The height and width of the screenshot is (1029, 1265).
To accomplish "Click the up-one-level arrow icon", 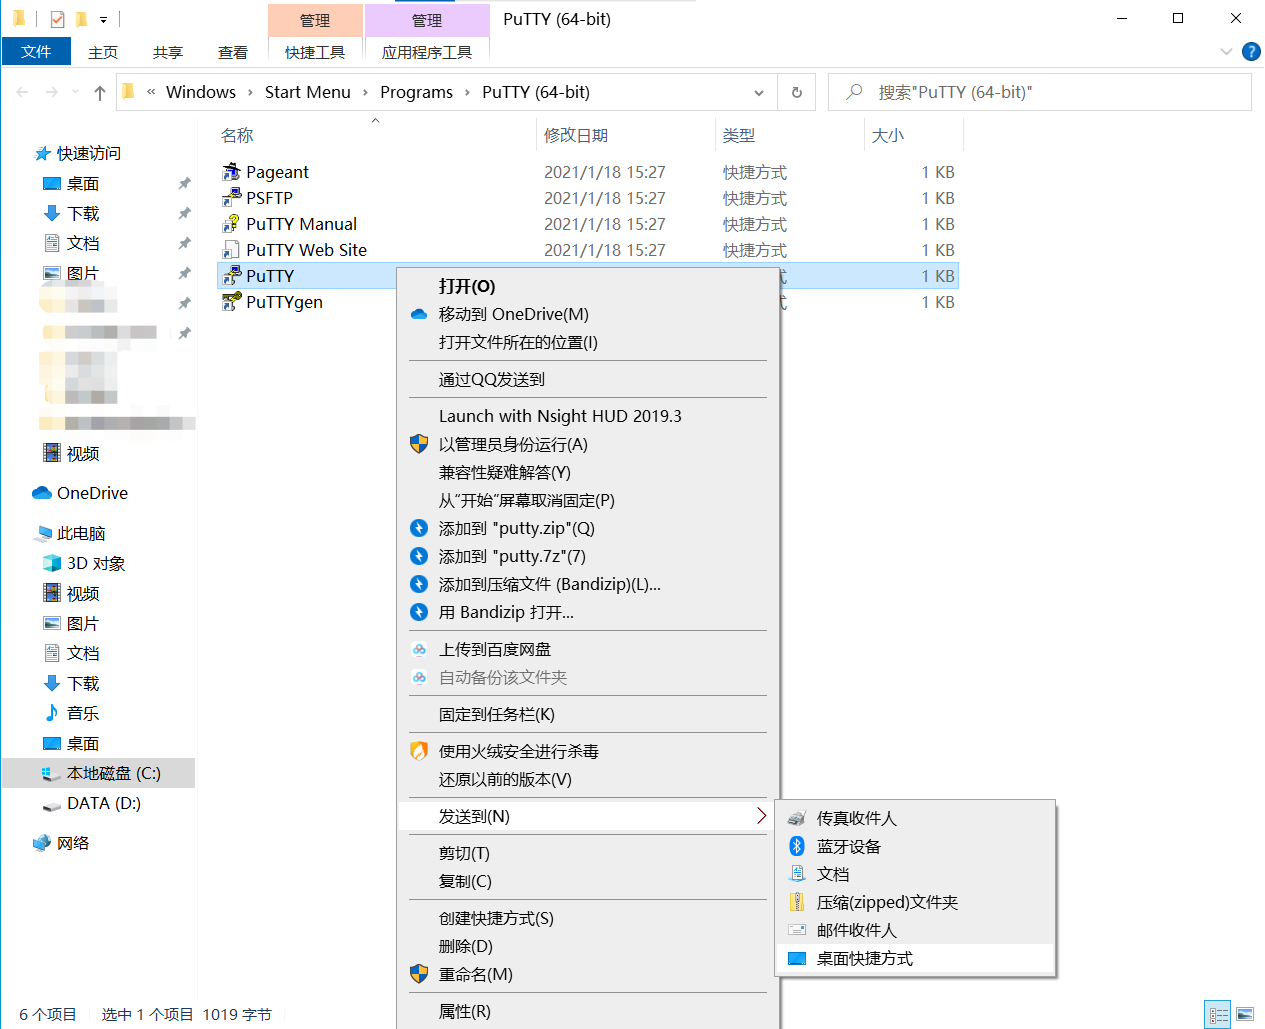I will tap(99, 93).
